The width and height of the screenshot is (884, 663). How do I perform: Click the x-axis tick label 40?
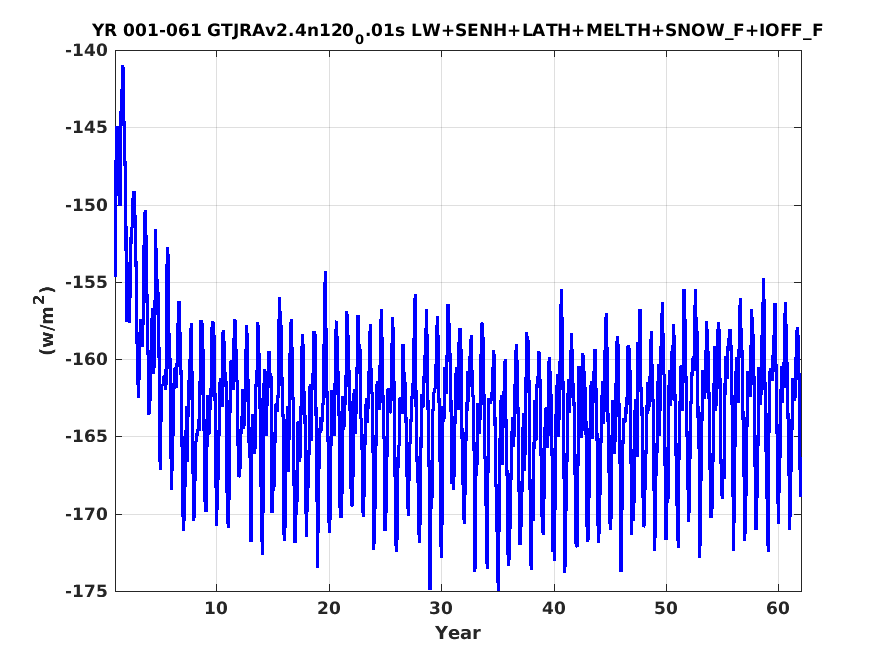coord(554,608)
